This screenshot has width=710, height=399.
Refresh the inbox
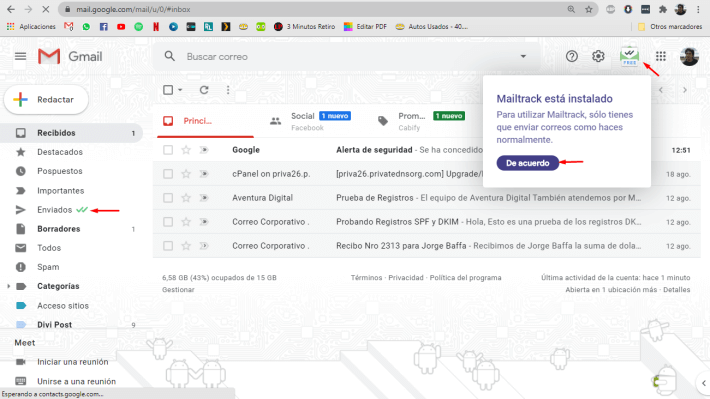(204, 90)
